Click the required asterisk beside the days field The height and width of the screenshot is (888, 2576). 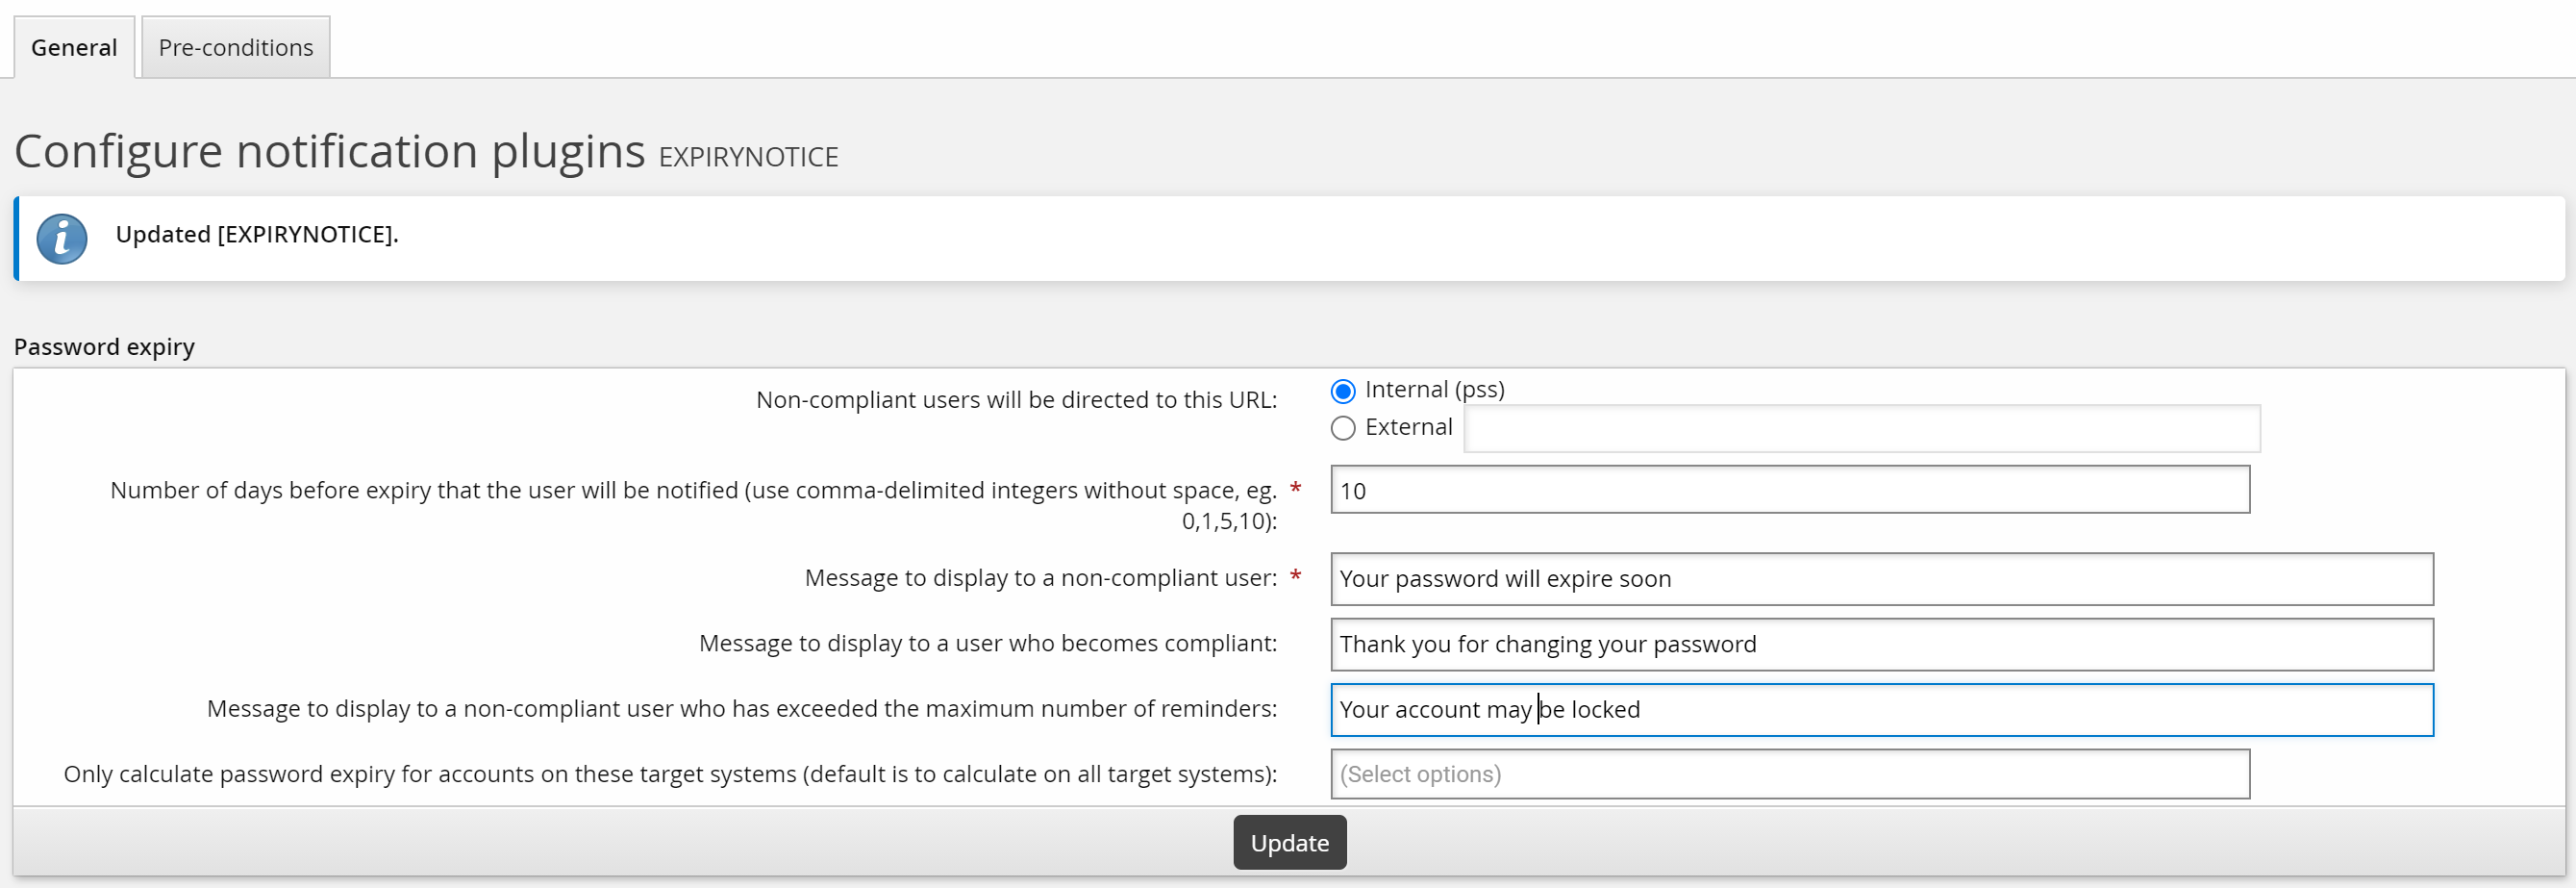tap(1295, 489)
